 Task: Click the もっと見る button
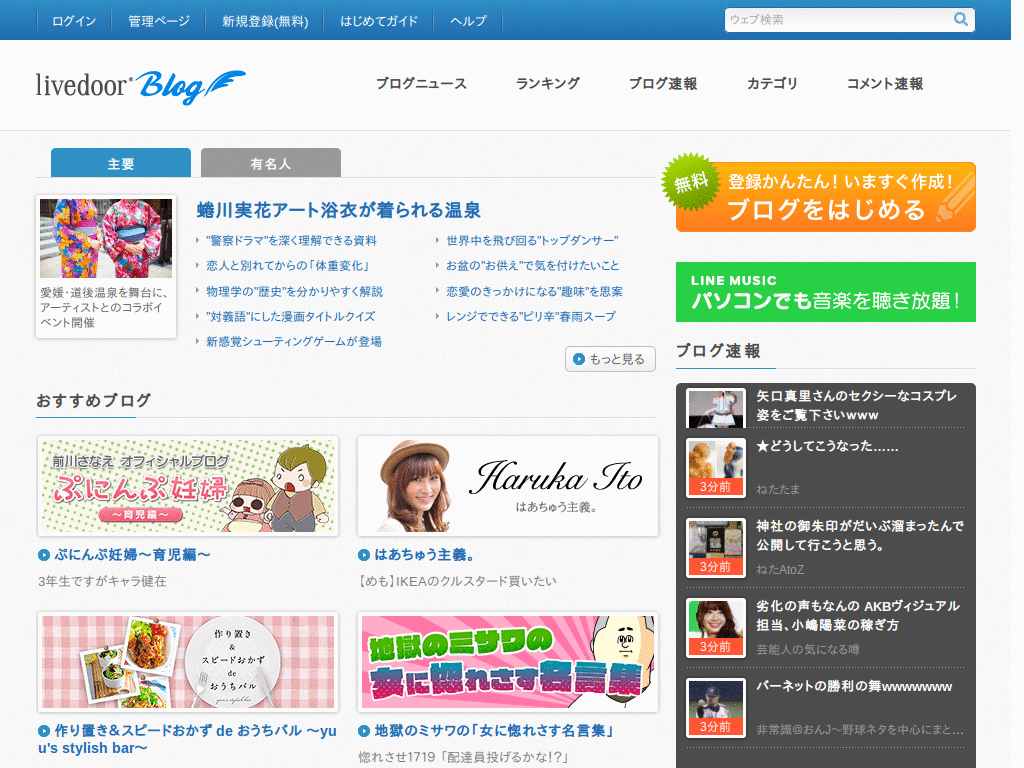(610, 359)
